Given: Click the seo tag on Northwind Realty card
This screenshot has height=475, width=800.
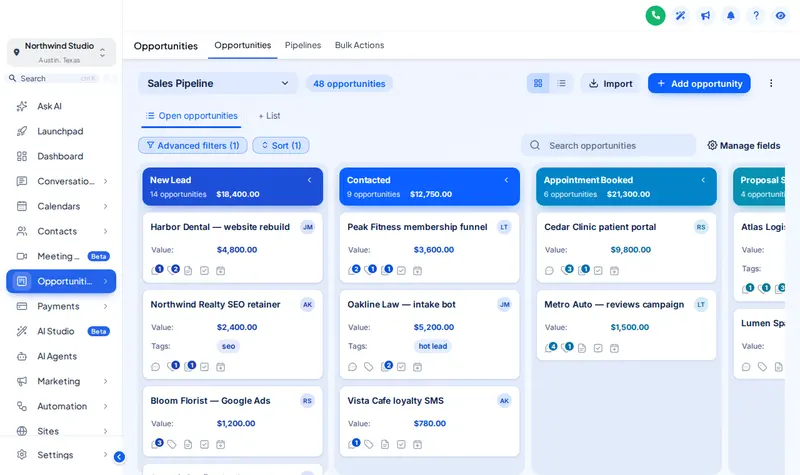Looking at the screenshot, I should point(228,346).
